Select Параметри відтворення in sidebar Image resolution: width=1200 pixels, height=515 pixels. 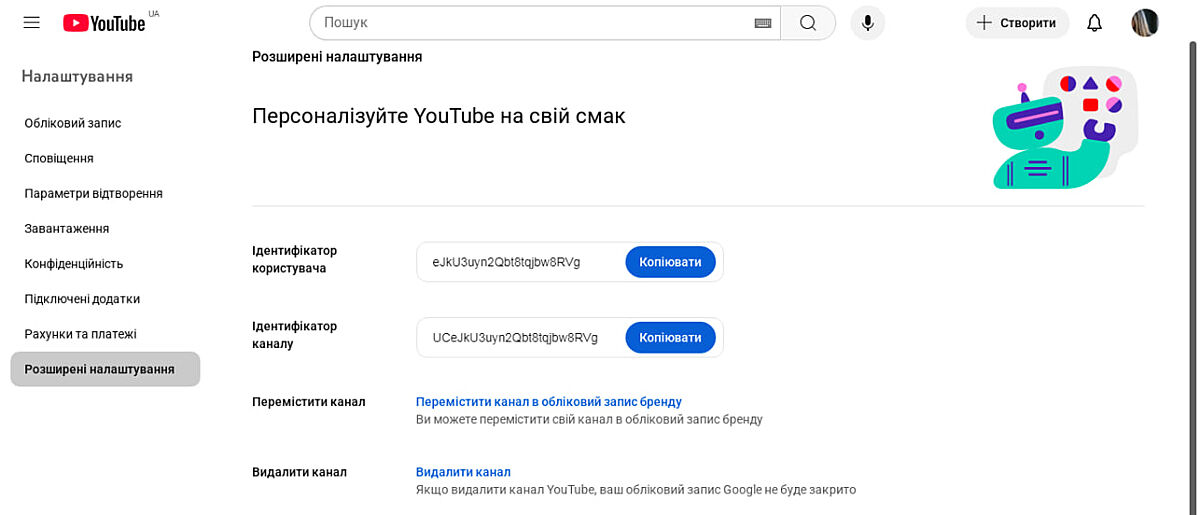tap(93, 193)
